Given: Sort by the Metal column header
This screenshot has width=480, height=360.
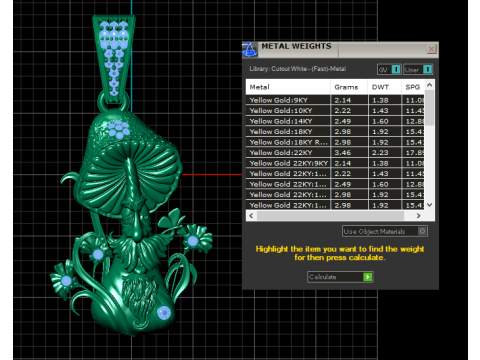Looking at the screenshot, I should coord(288,87).
